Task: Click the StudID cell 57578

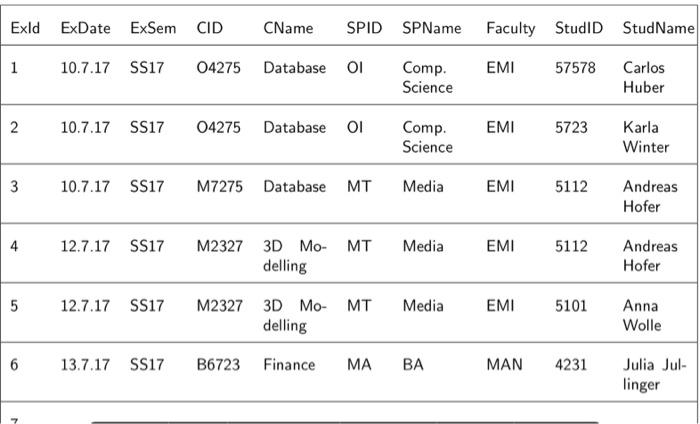Action: [575, 68]
